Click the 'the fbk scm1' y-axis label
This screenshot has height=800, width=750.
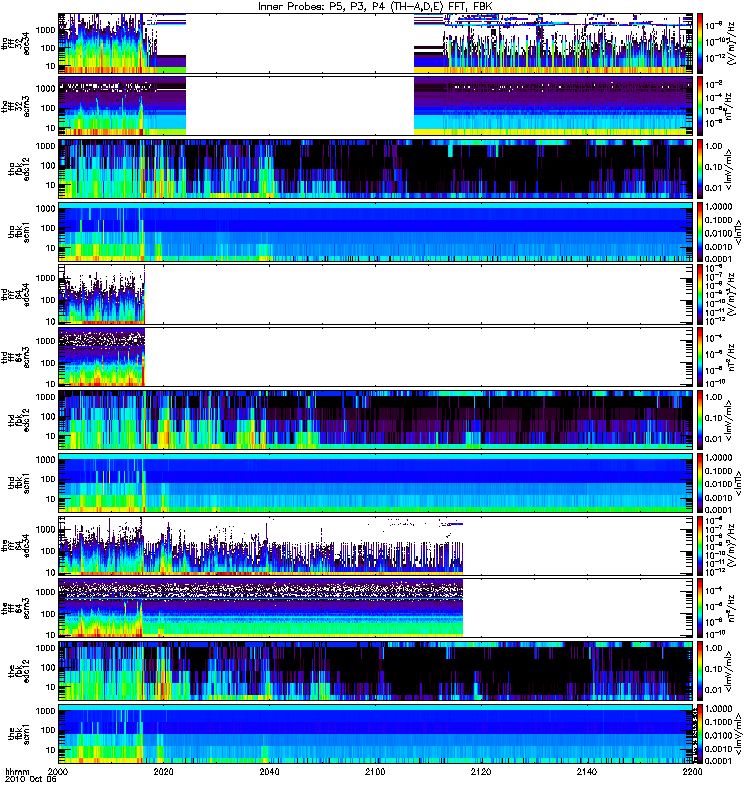coord(18,734)
